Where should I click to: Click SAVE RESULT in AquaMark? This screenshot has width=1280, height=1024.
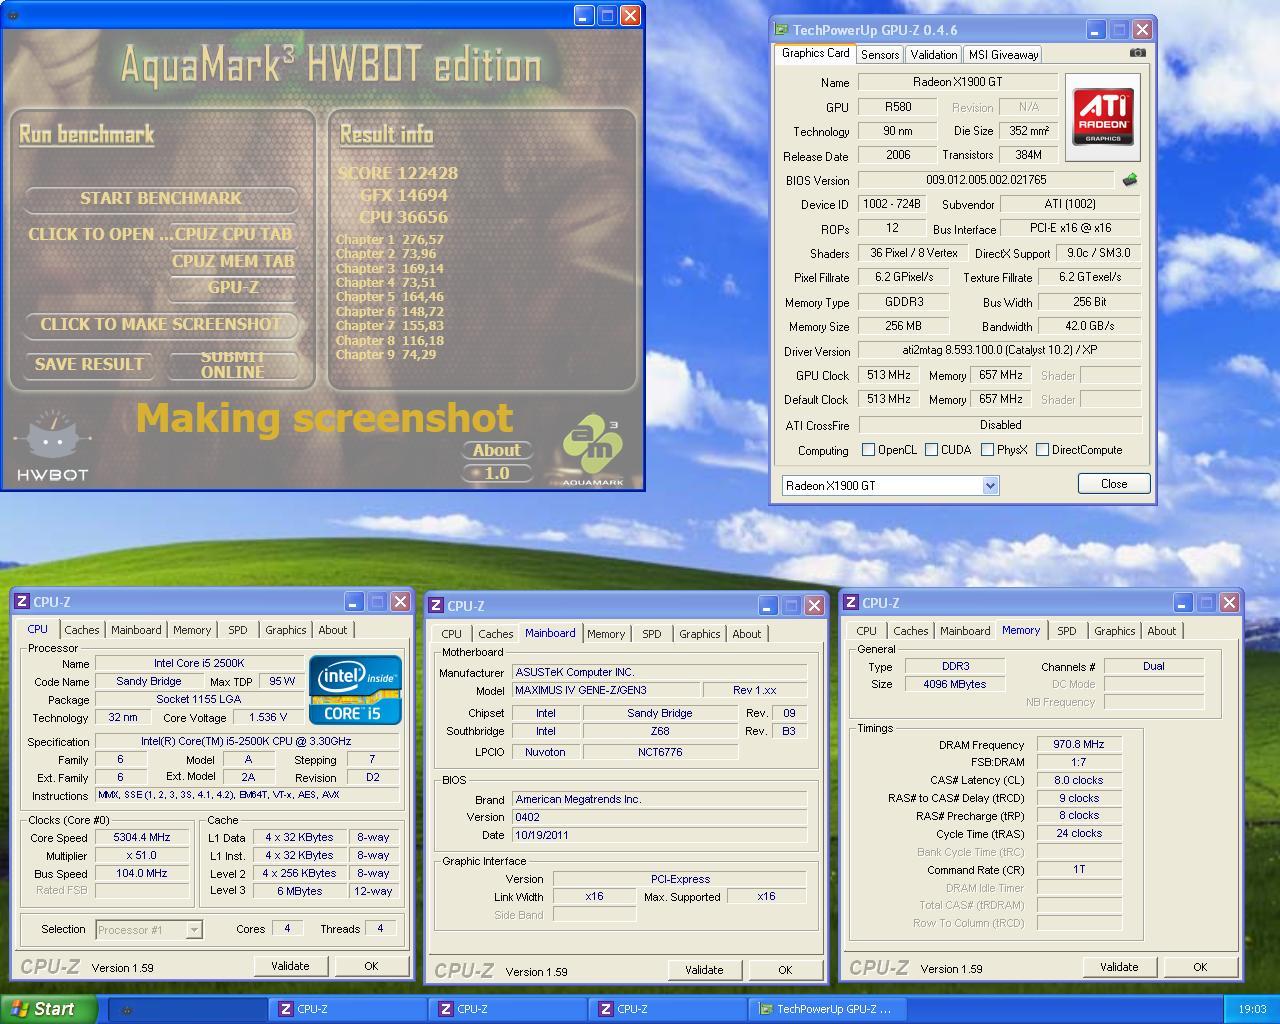(89, 364)
